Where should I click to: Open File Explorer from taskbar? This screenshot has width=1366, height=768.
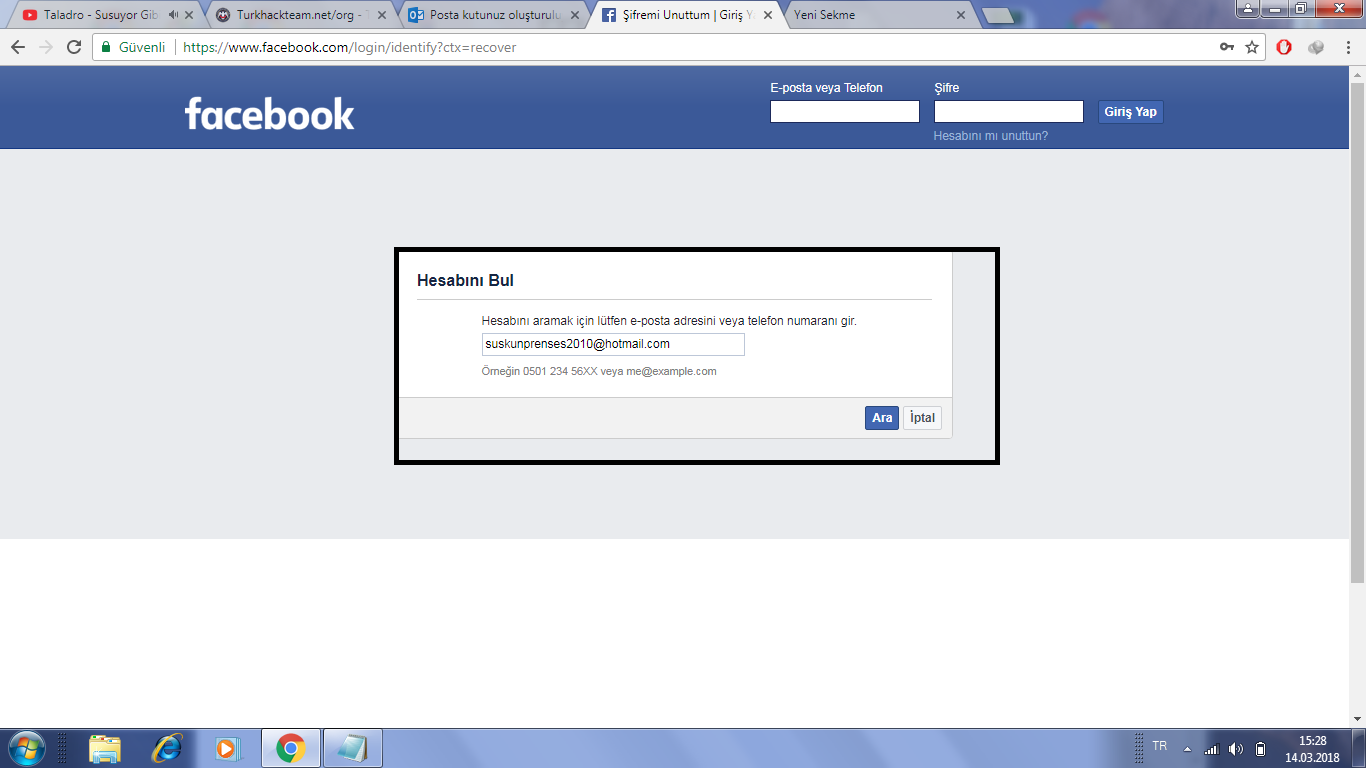(x=105, y=748)
